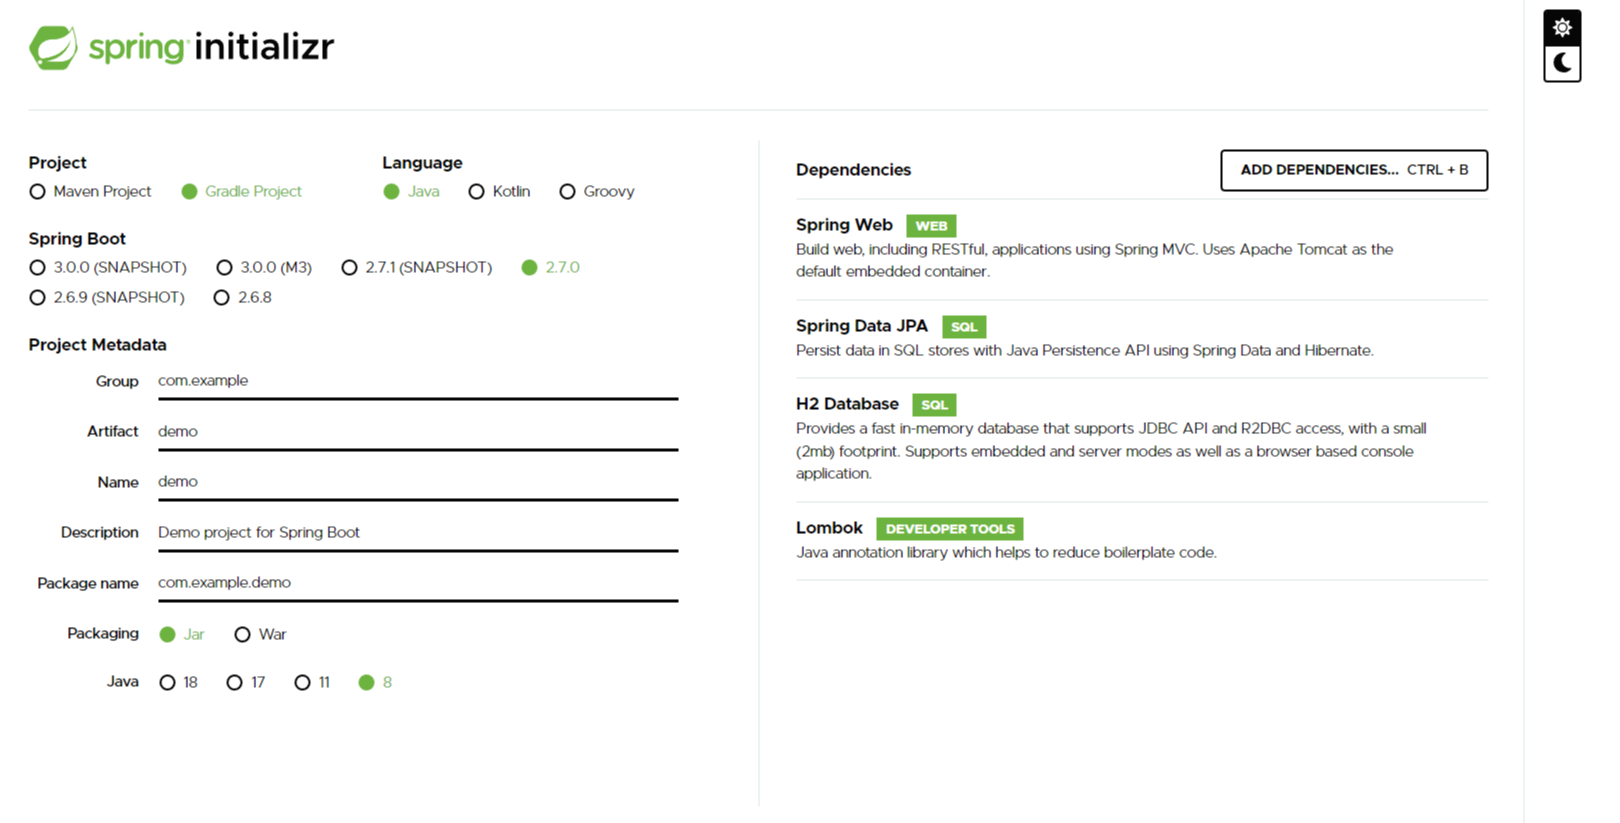1620x823 pixels.
Task: Choose Java language option
Action: pyautogui.click(x=411, y=191)
